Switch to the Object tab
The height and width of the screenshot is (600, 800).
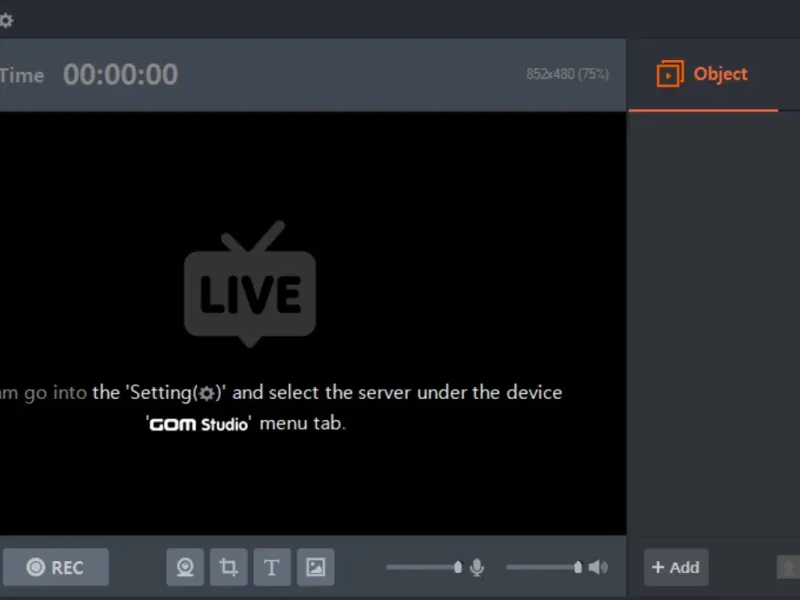click(x=703, y=74)
